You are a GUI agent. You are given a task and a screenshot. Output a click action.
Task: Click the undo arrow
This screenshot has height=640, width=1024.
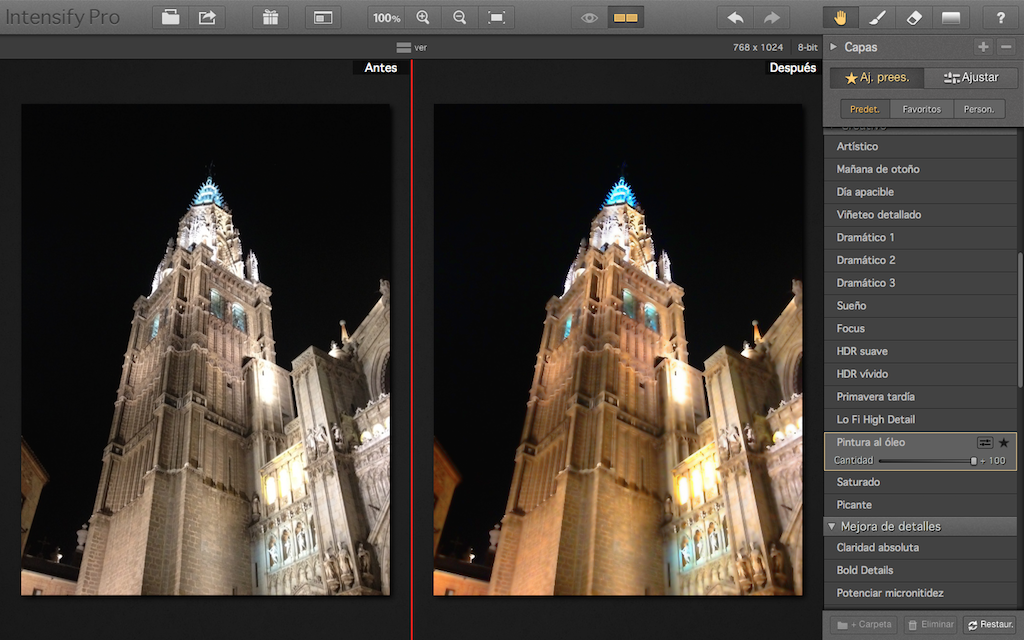(x=735, y=18)
